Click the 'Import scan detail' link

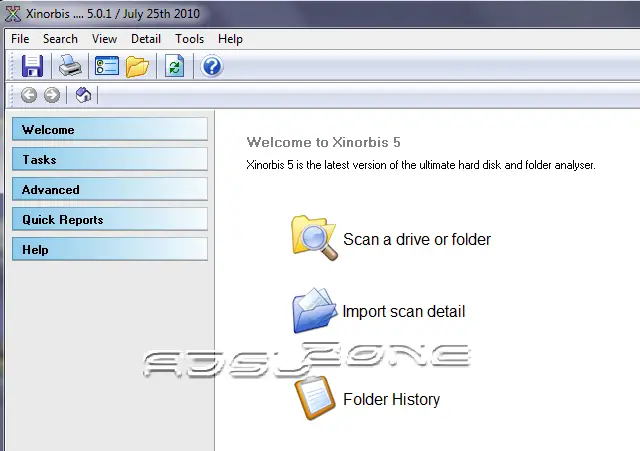coord(404,311)
